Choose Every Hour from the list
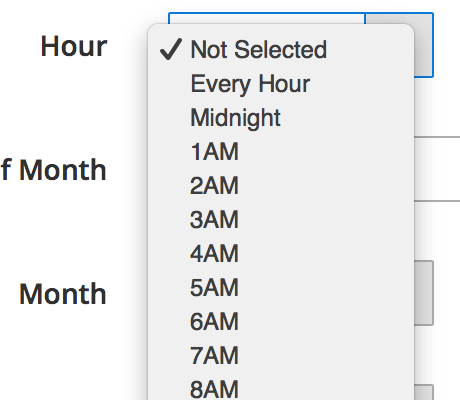The width and height of the screenshot is (460, 400). [281, 84]
